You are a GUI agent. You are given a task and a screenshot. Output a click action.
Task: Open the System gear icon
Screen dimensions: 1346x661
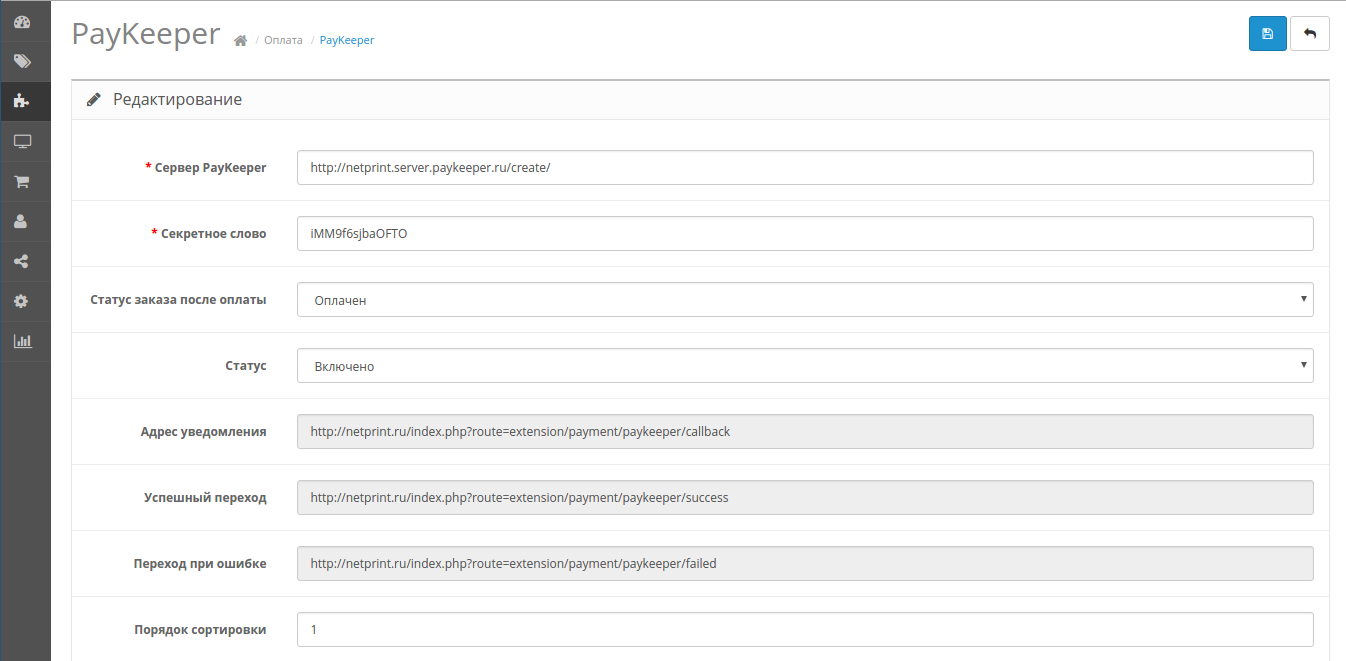[22, 301]
